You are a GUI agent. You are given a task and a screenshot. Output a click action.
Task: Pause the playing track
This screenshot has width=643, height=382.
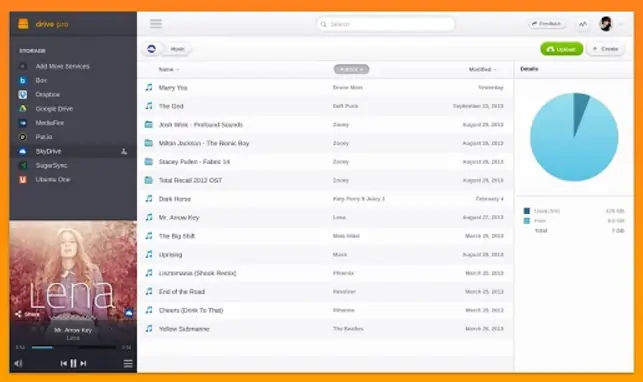click(73, 363)
